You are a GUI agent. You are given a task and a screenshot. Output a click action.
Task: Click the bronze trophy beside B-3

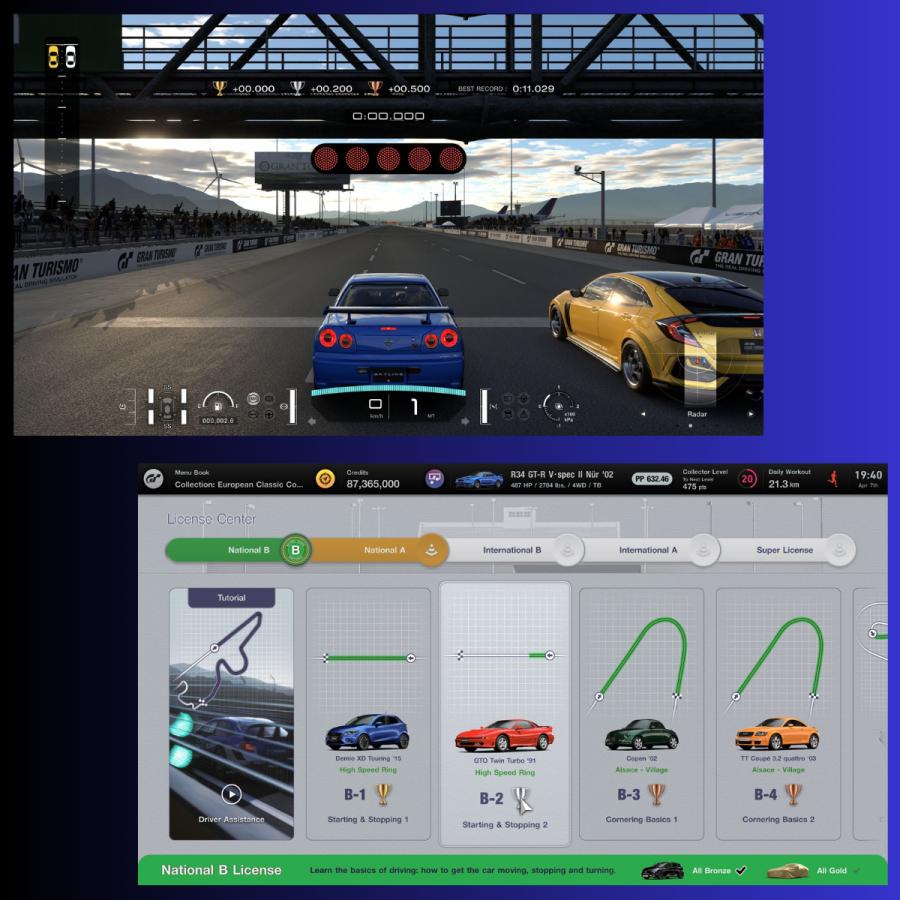point(656,794)
